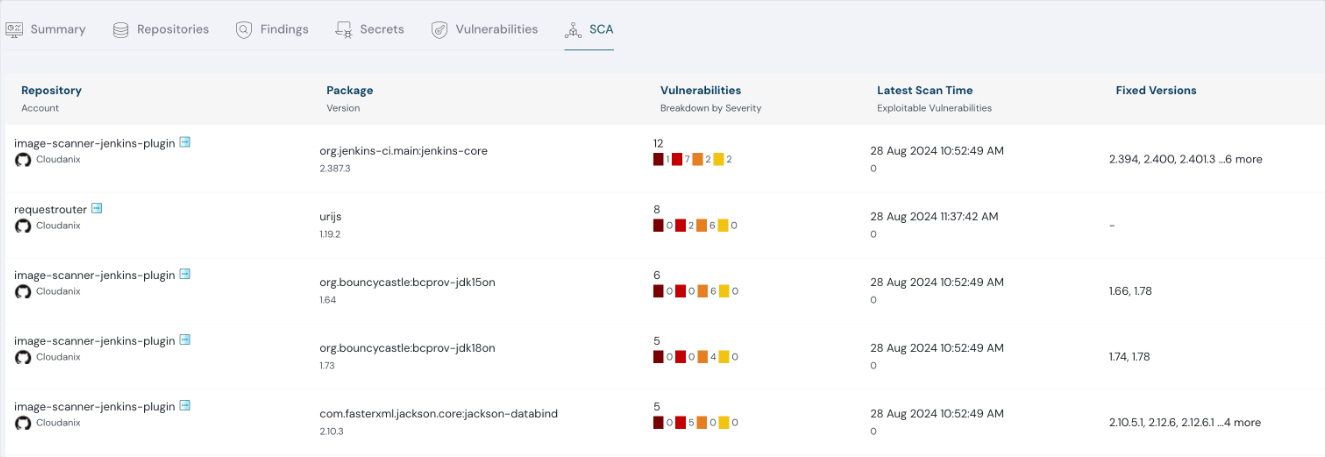Sort by the Vulnerabilities column header
Viewport: 1325px width, 457px height.
tap(700, 90)
